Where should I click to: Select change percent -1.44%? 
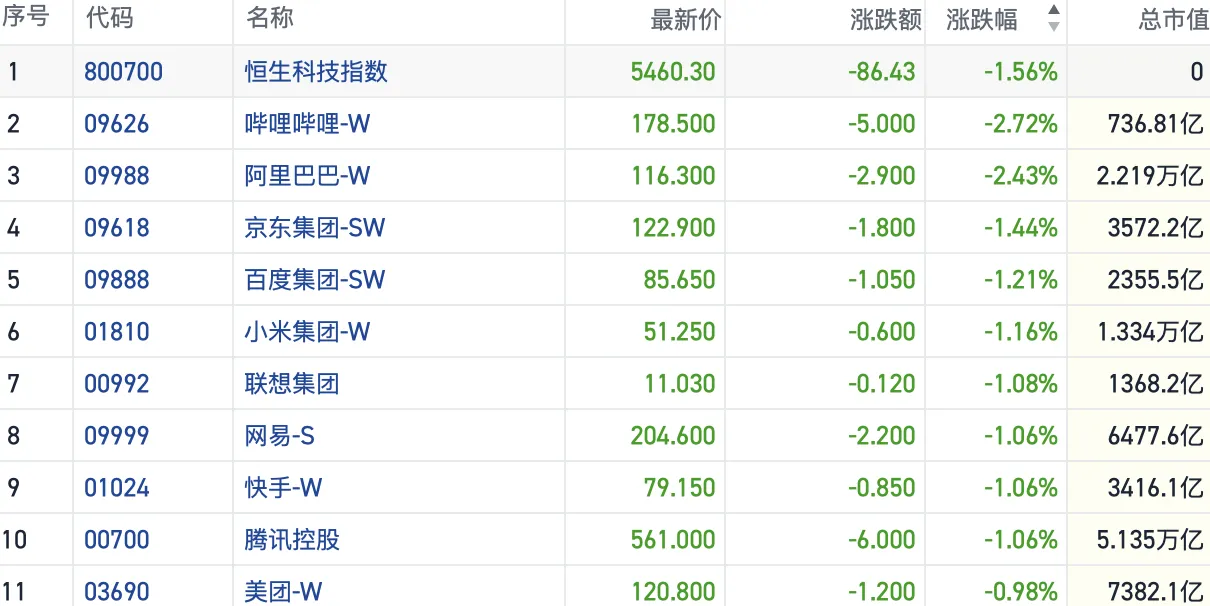point(1020,228)
